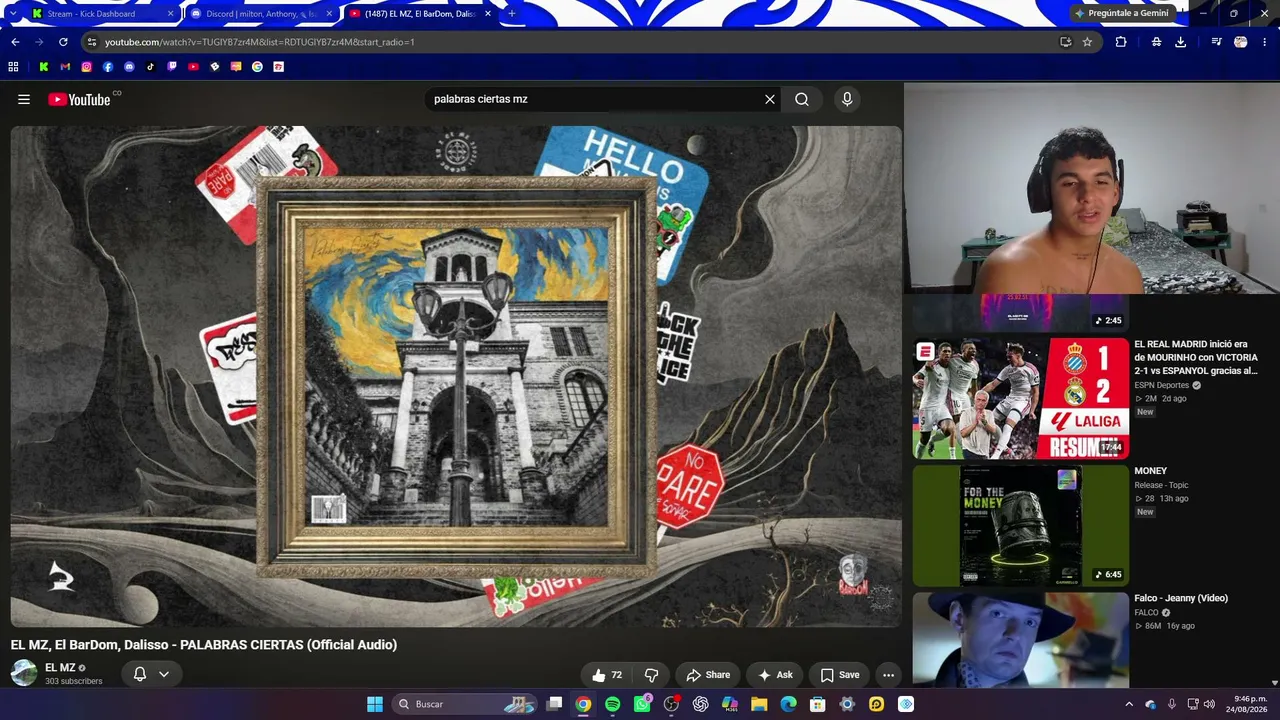Open the Discord bookmark
Screen dimensions: 1280x720
click(x=129, y=67)
